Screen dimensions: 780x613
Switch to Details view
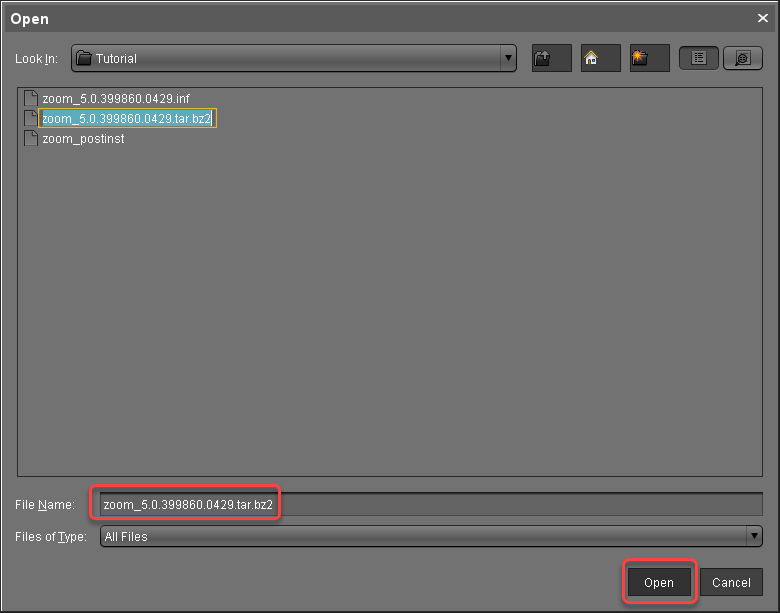[742, 59]
